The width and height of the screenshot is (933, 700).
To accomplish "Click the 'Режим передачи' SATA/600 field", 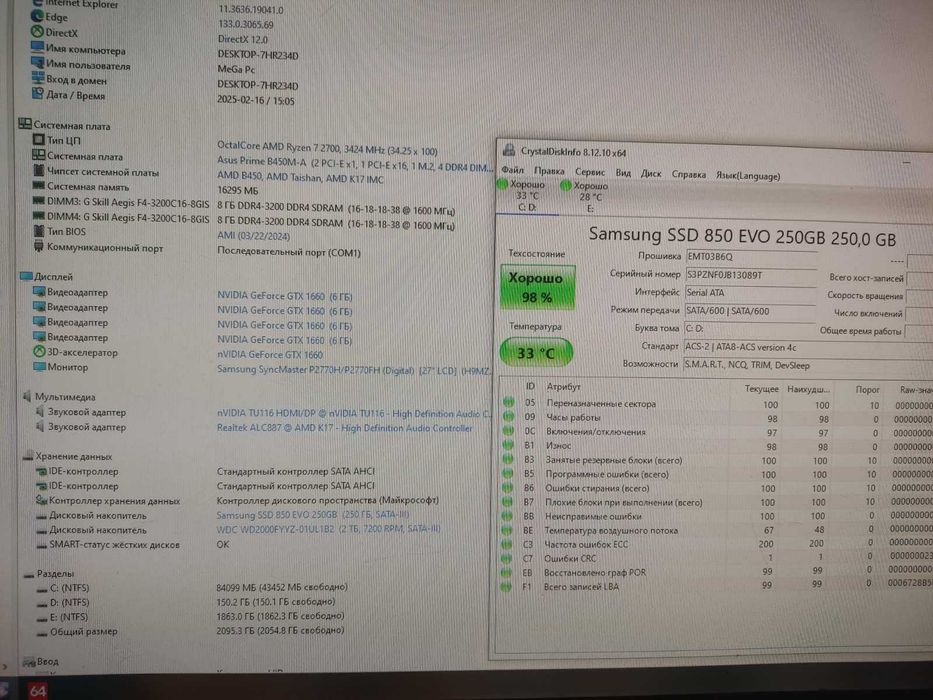I will [749, 311].
